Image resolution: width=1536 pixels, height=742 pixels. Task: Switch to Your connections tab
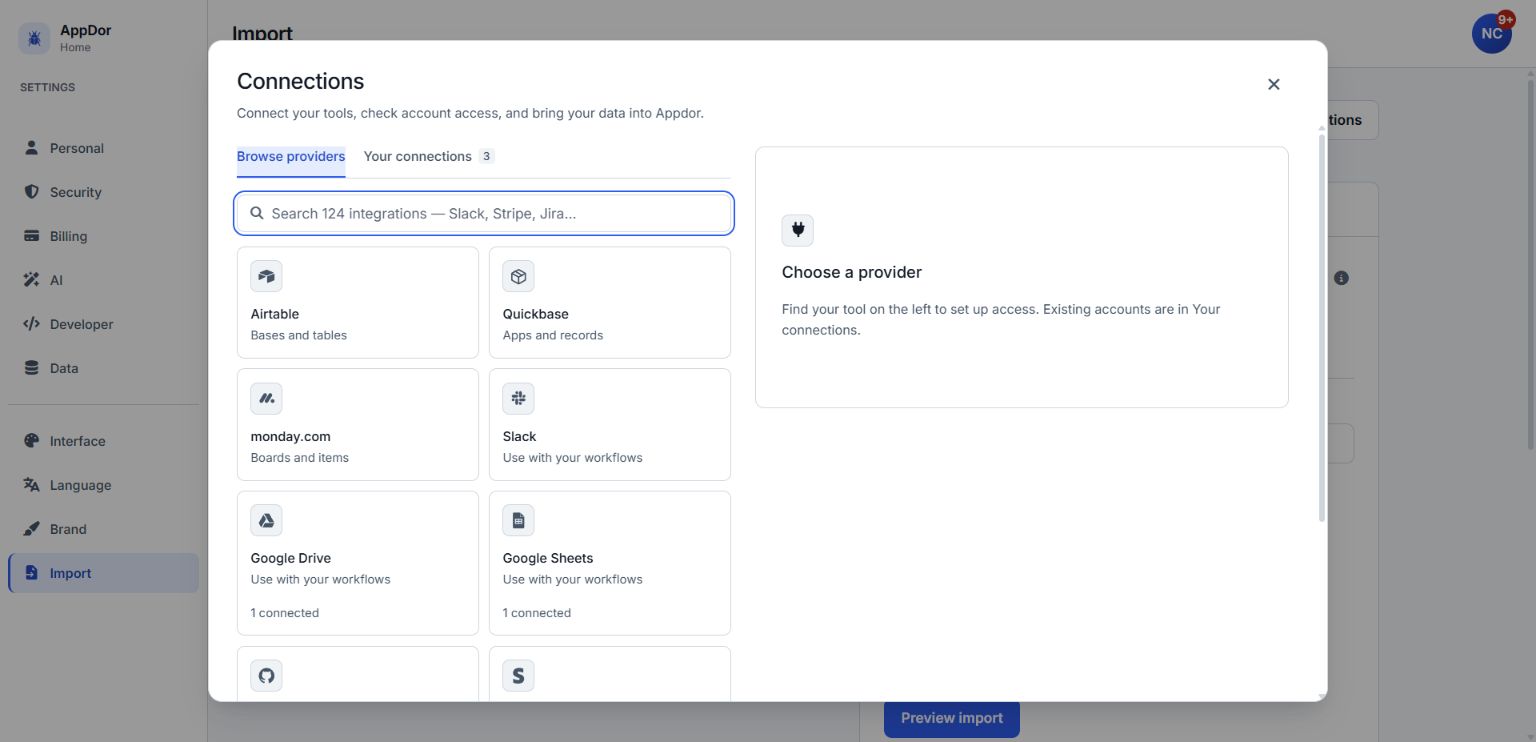429,156
